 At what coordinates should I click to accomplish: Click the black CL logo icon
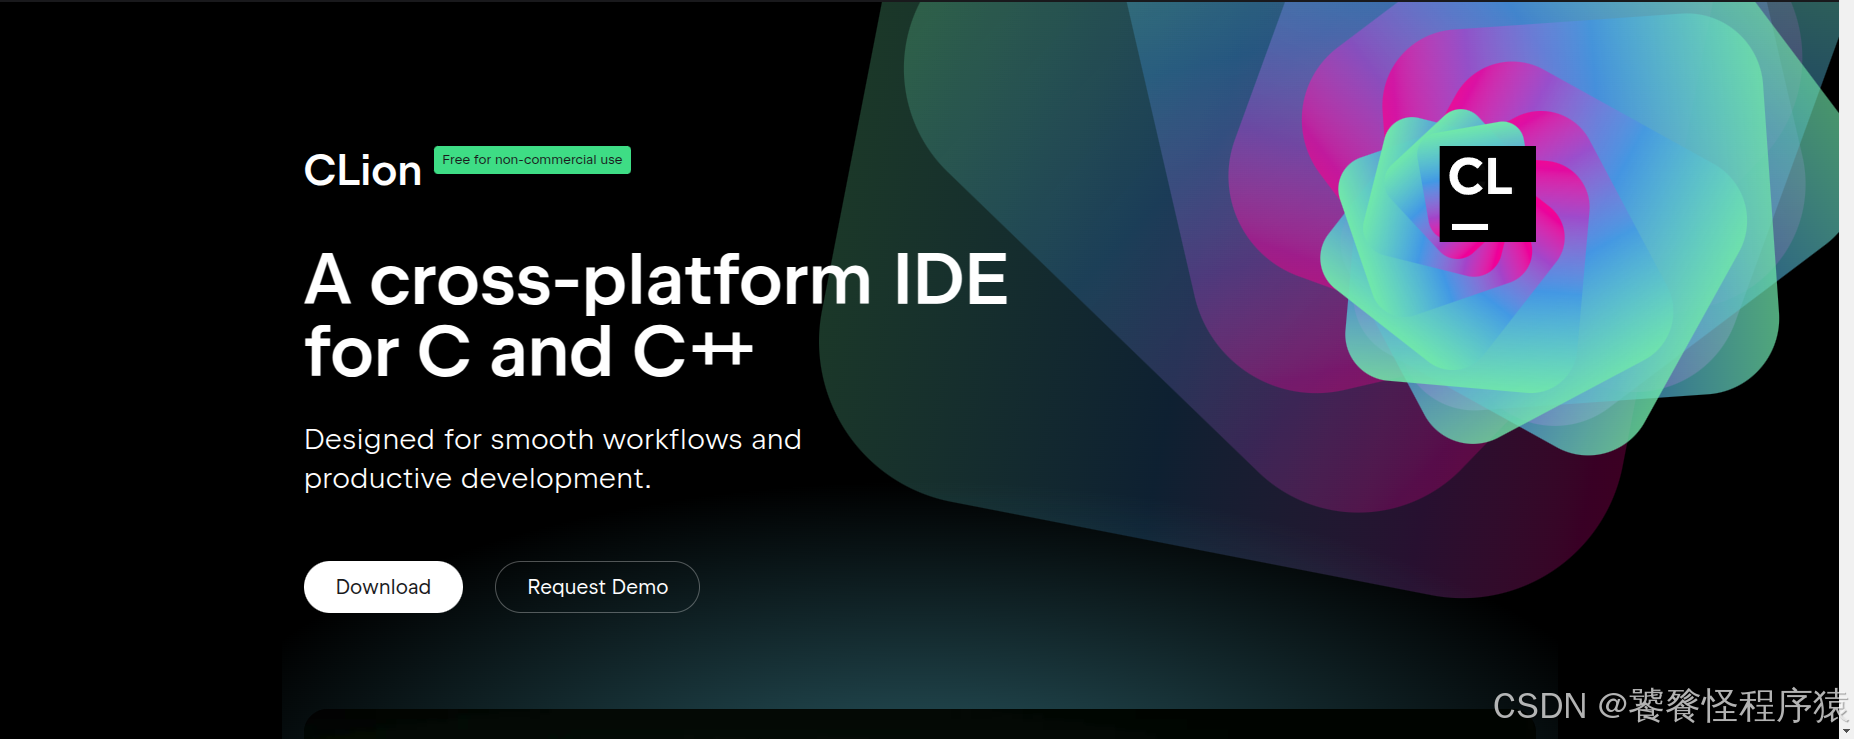1487,194
